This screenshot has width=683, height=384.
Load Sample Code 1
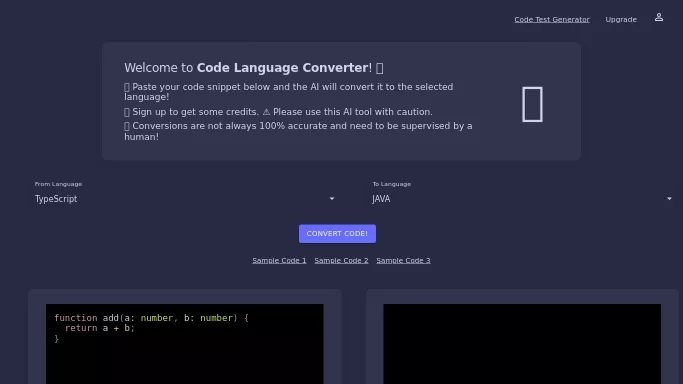click(279, 260)
